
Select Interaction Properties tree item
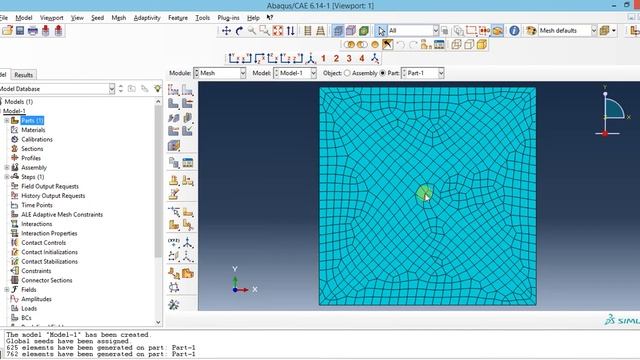49,233
